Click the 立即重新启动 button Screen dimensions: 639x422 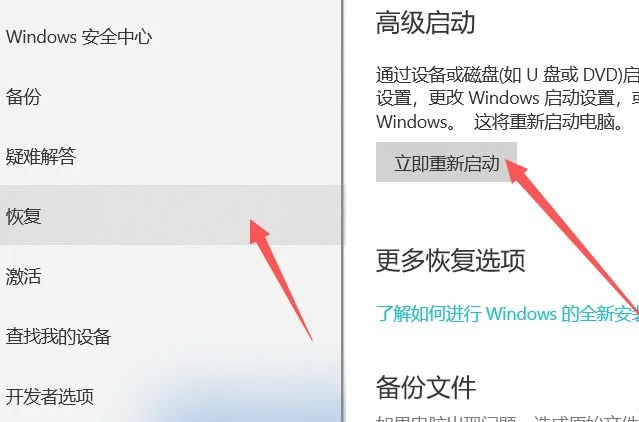[446, 162]
